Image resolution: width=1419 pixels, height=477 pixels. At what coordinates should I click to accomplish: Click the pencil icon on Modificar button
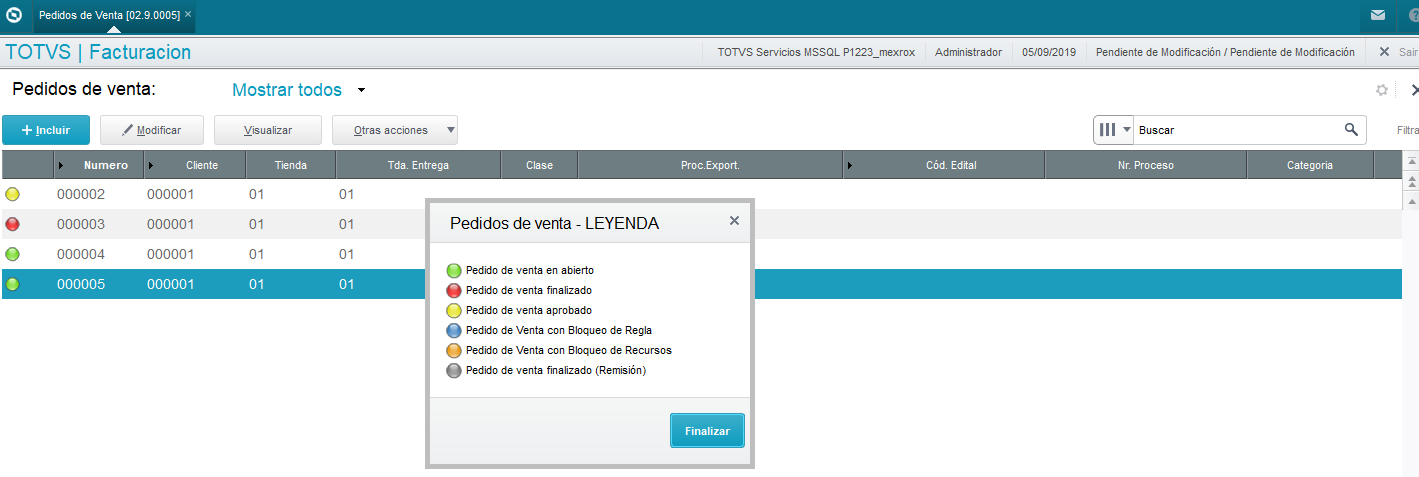[127, 130]
